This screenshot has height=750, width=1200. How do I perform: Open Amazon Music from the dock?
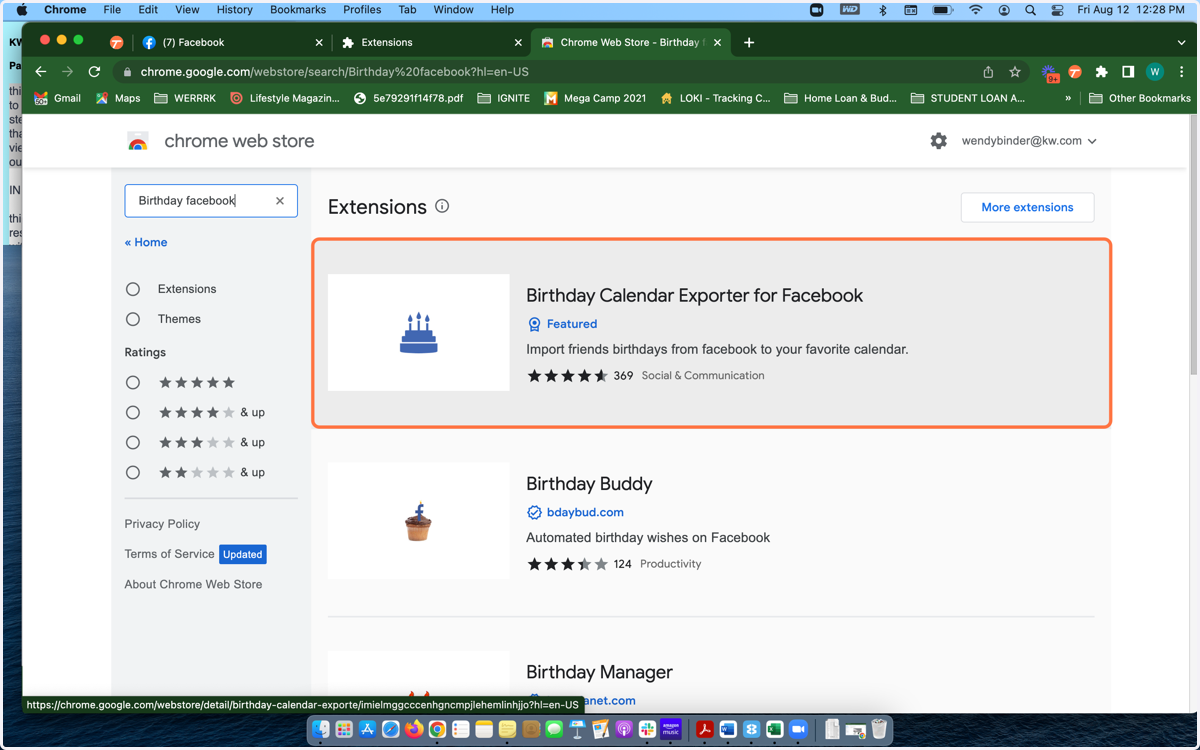[670, 730]
